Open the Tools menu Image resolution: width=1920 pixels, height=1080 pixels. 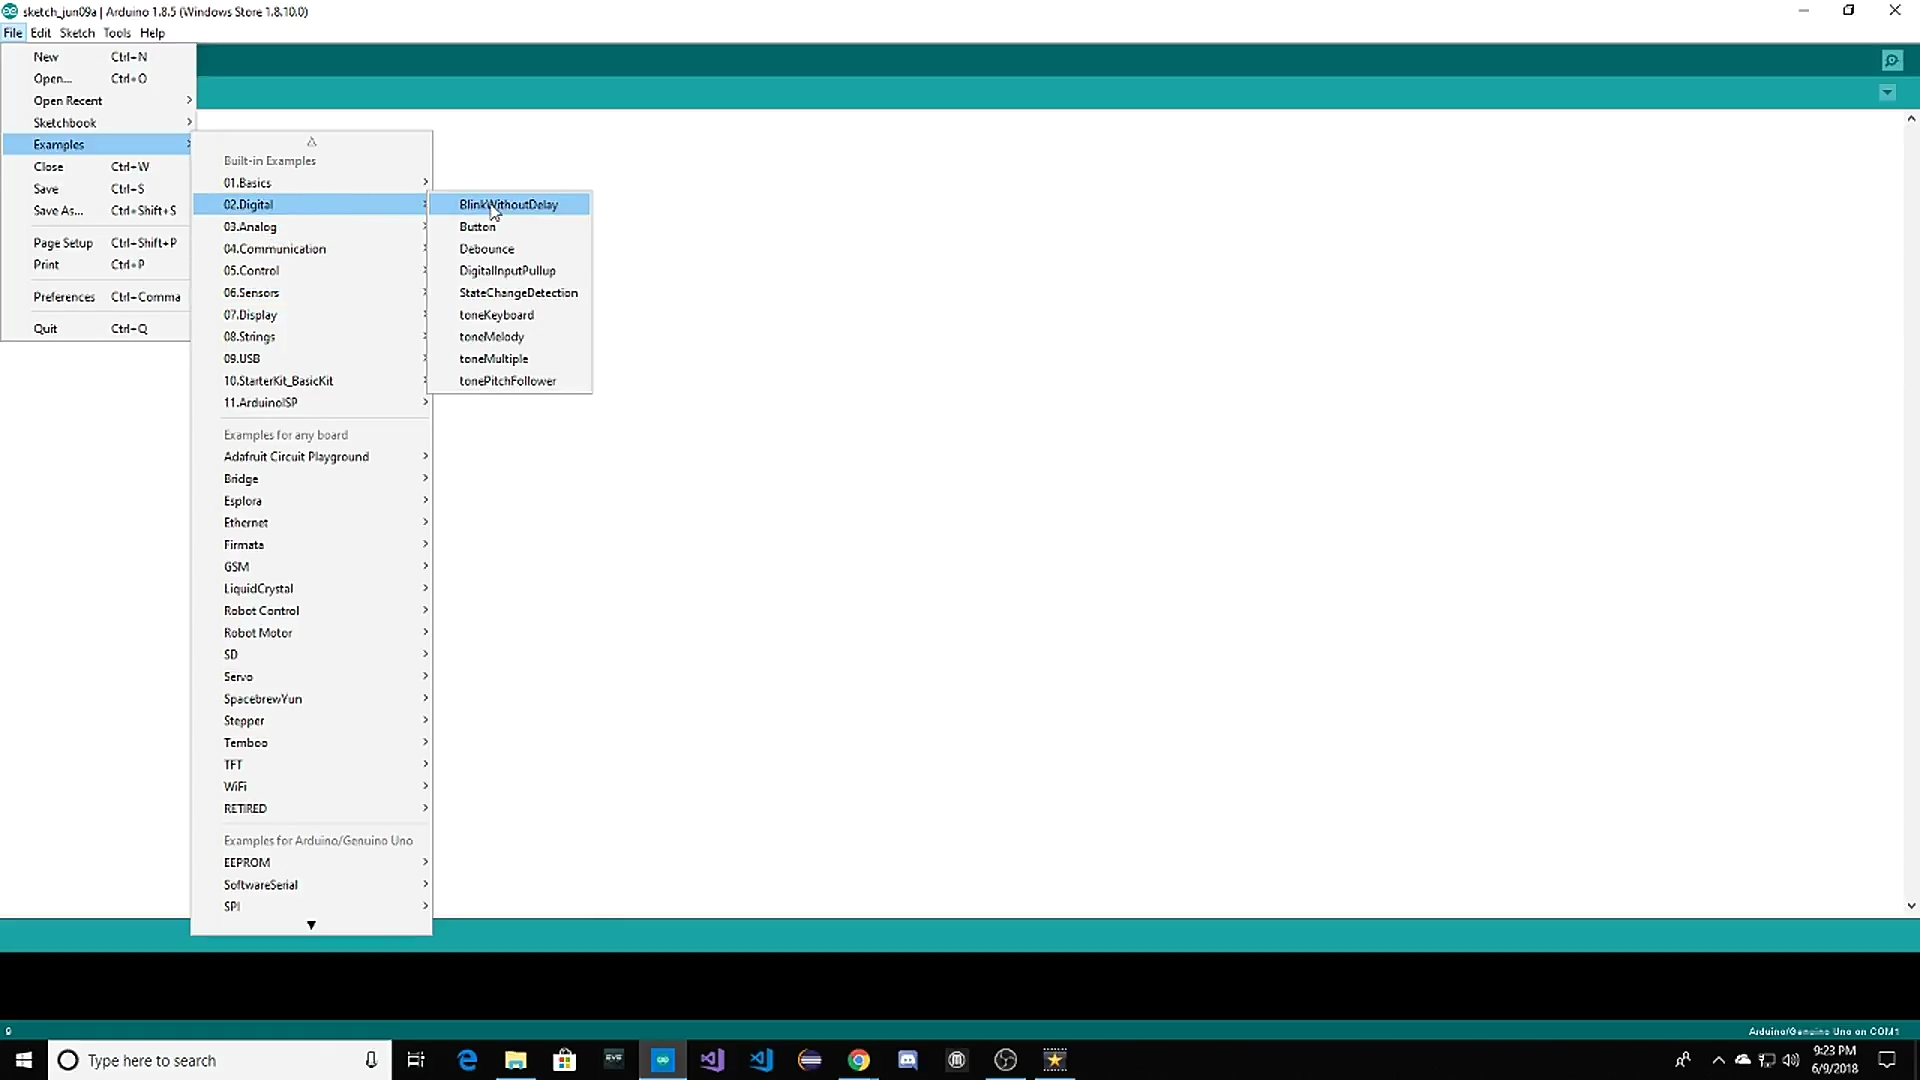117,33
